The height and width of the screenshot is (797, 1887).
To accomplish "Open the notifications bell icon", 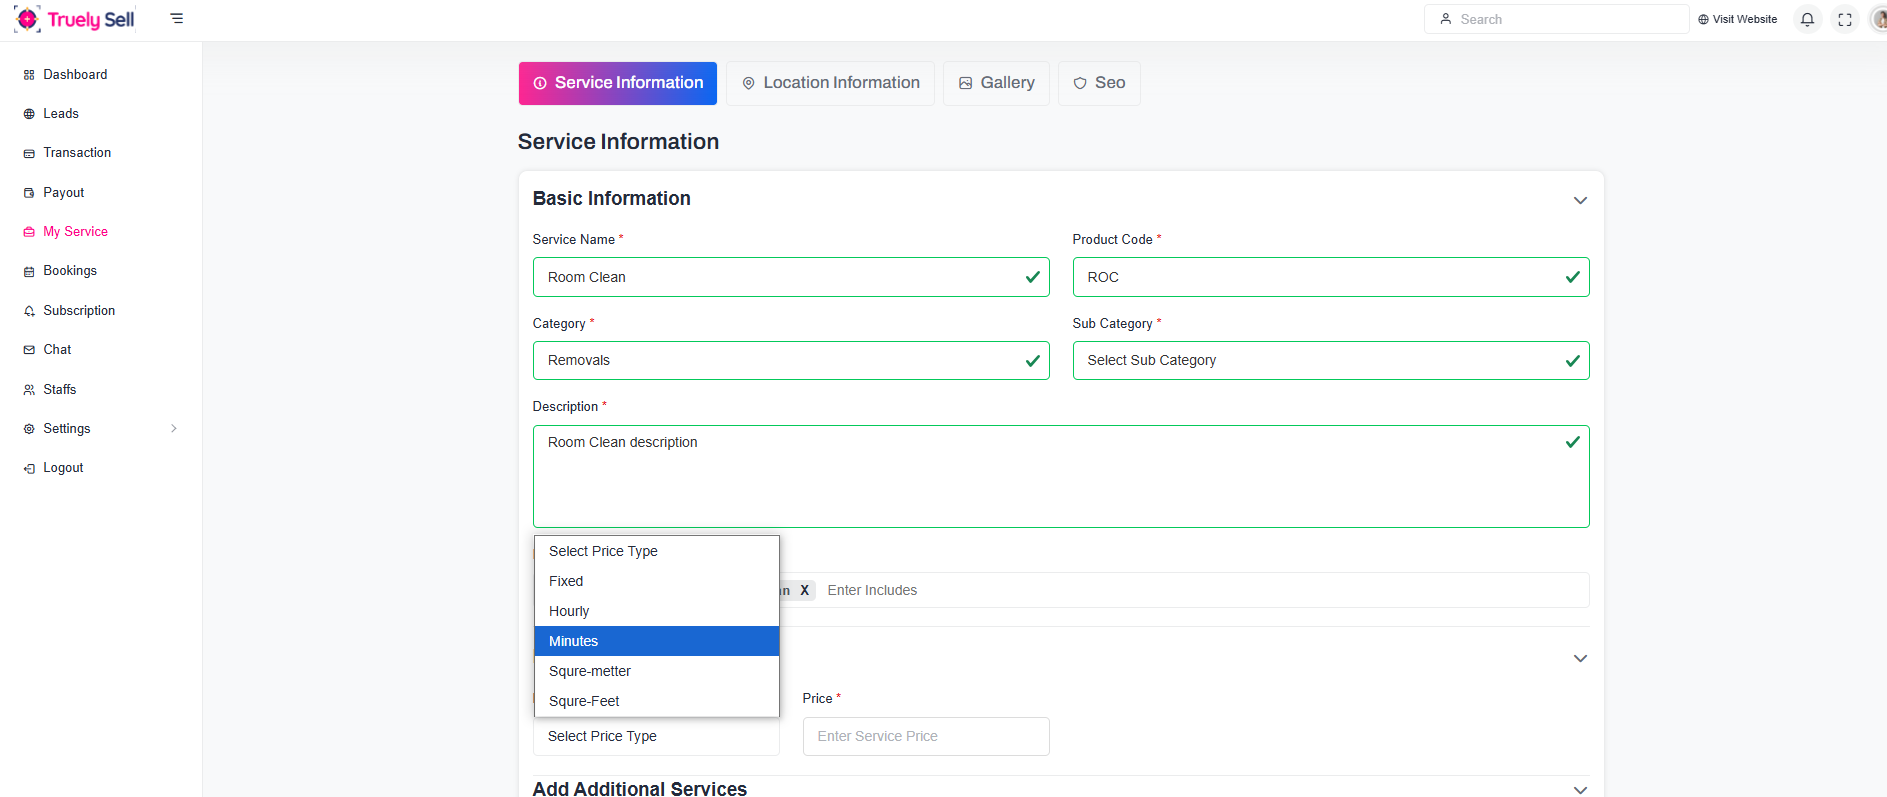I will pyautogui.click(x=1807, y=19).
